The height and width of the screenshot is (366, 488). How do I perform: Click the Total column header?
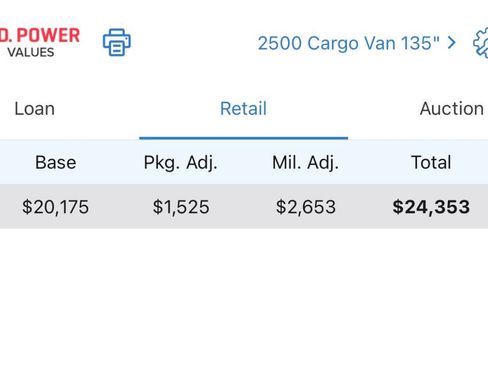click(x=431, y=162)
